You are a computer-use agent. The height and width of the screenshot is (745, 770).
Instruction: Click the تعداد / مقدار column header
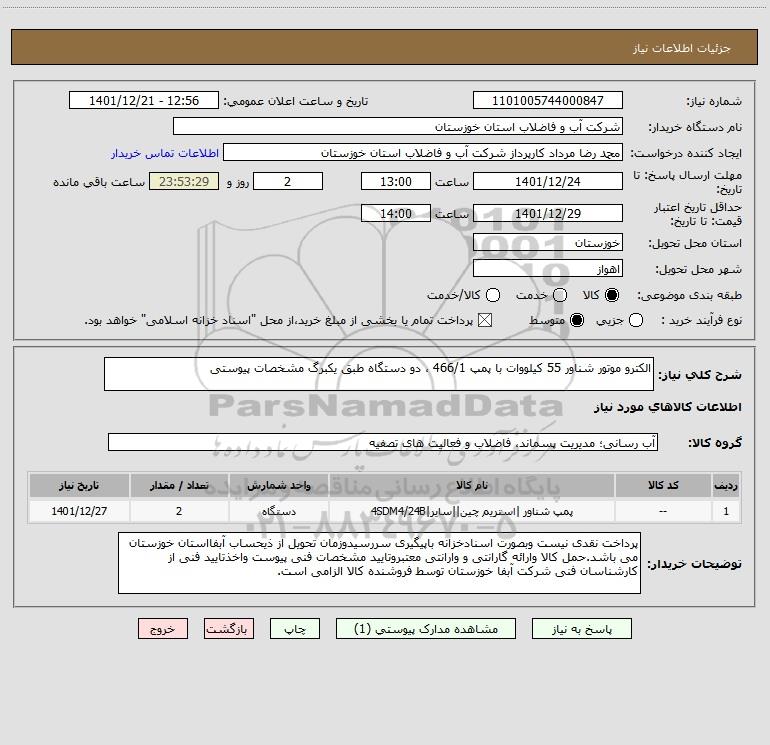click(x=179, y=485)
